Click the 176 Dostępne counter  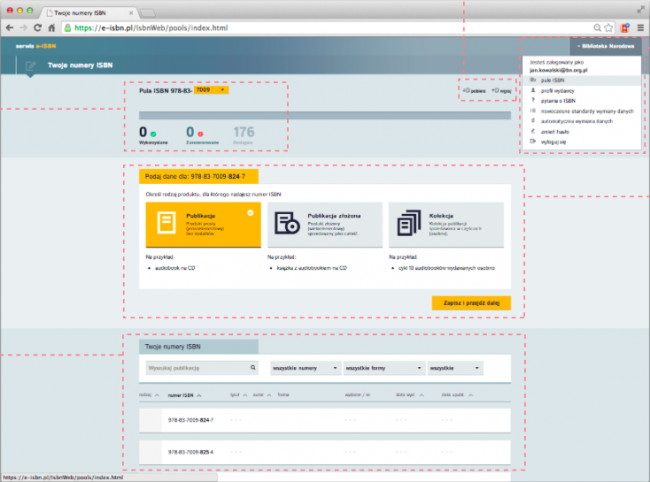pyautogui.click(x=244, y=135)
